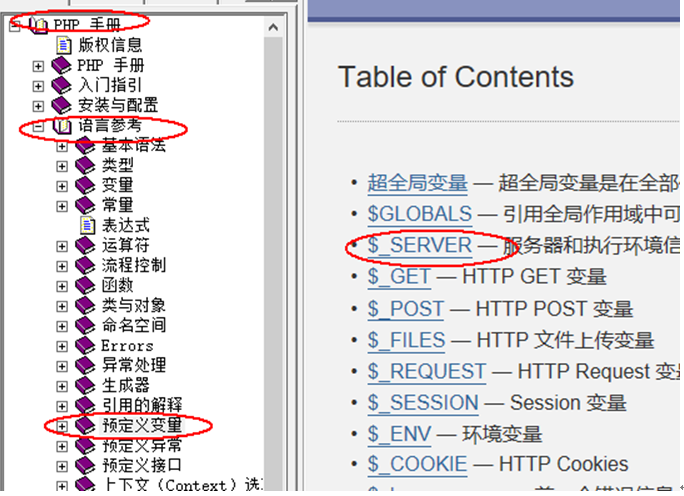Image resolution: width=684 pixels, height=496 pixels.
Task: Expand the 变量 tree node
Action: tap(62, 186)
